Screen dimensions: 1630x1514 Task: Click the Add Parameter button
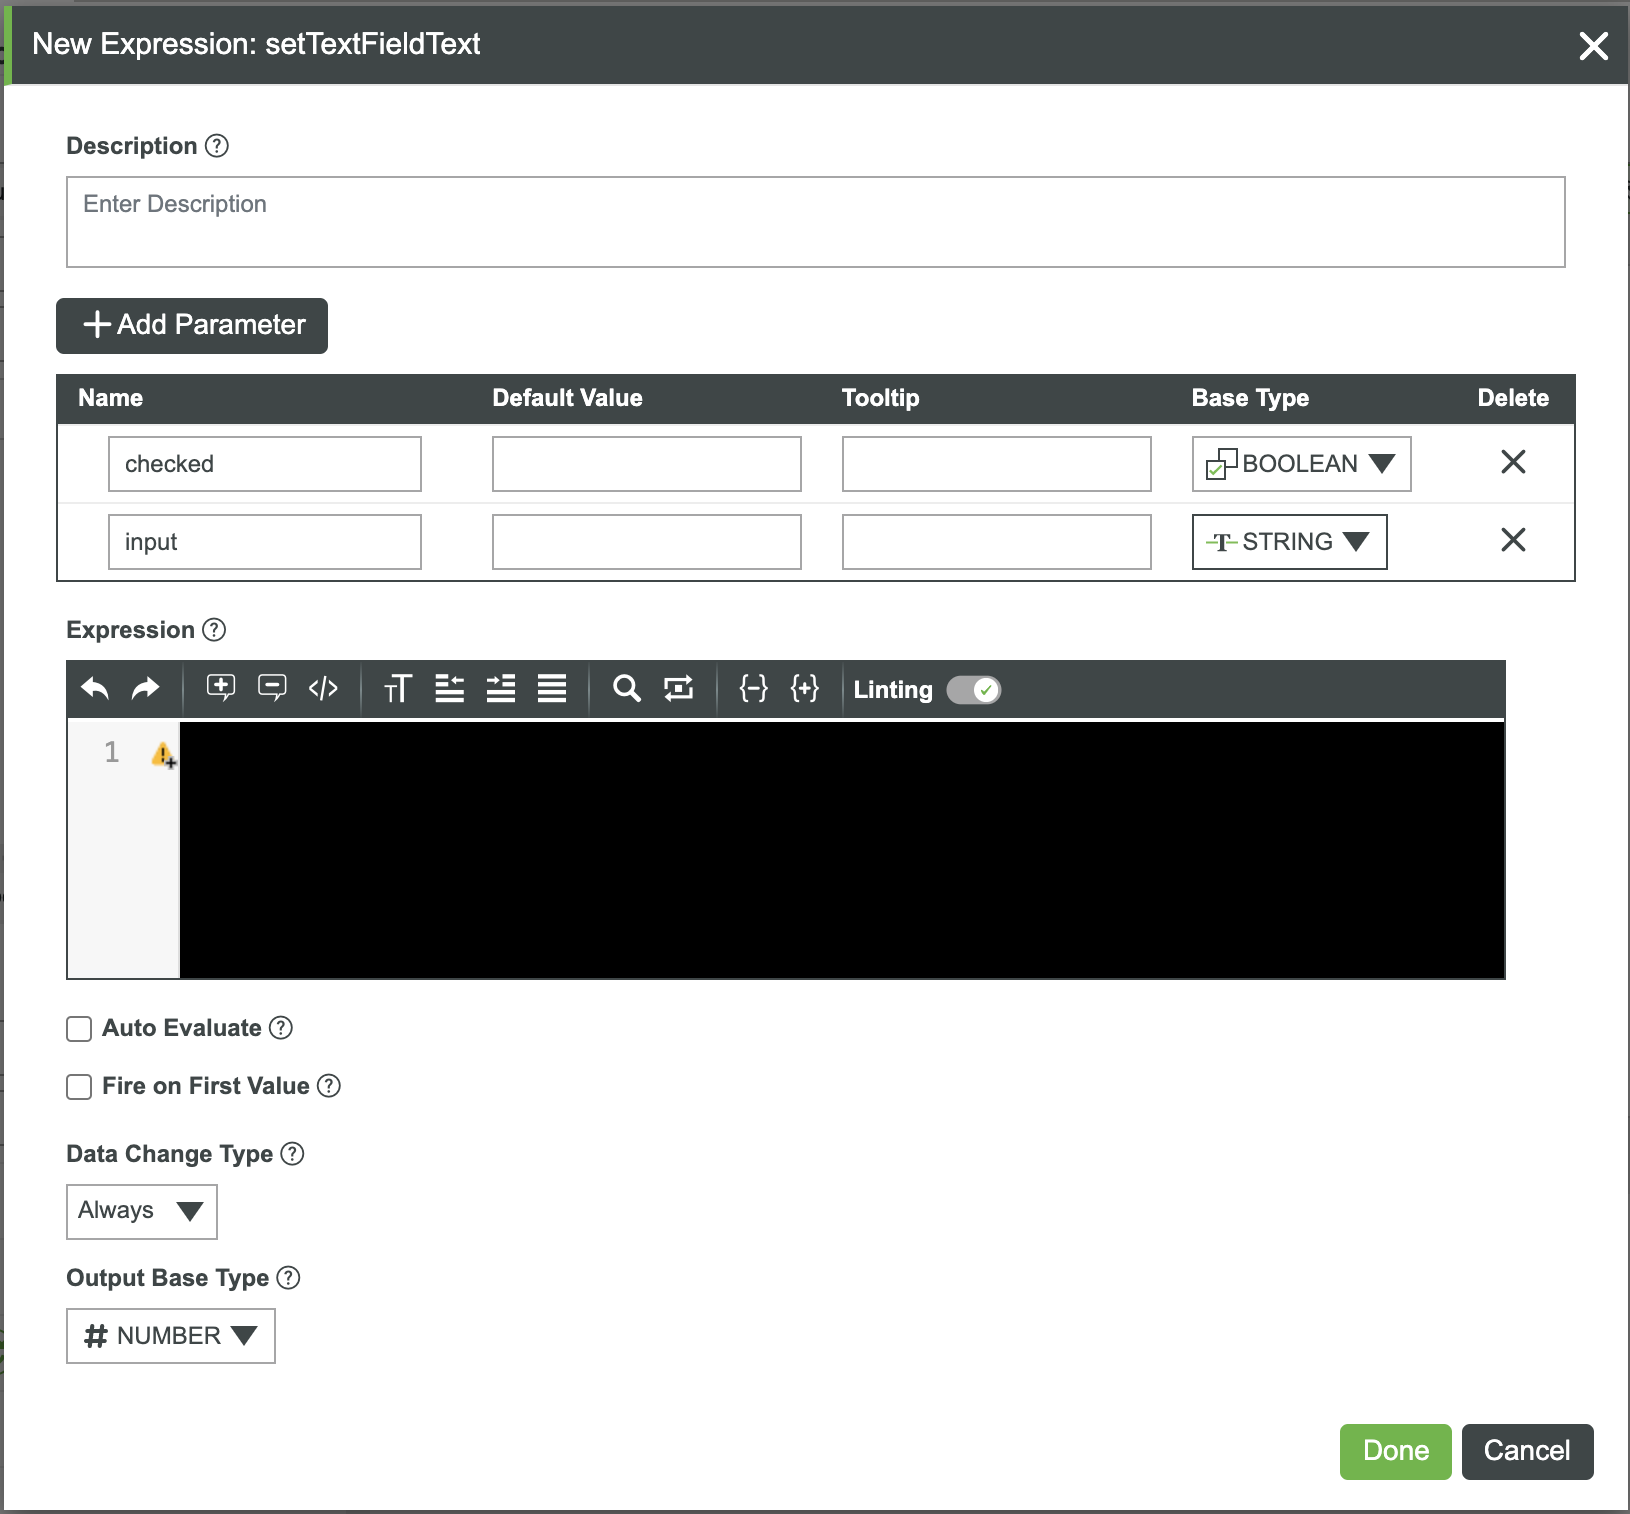(191, 325)
